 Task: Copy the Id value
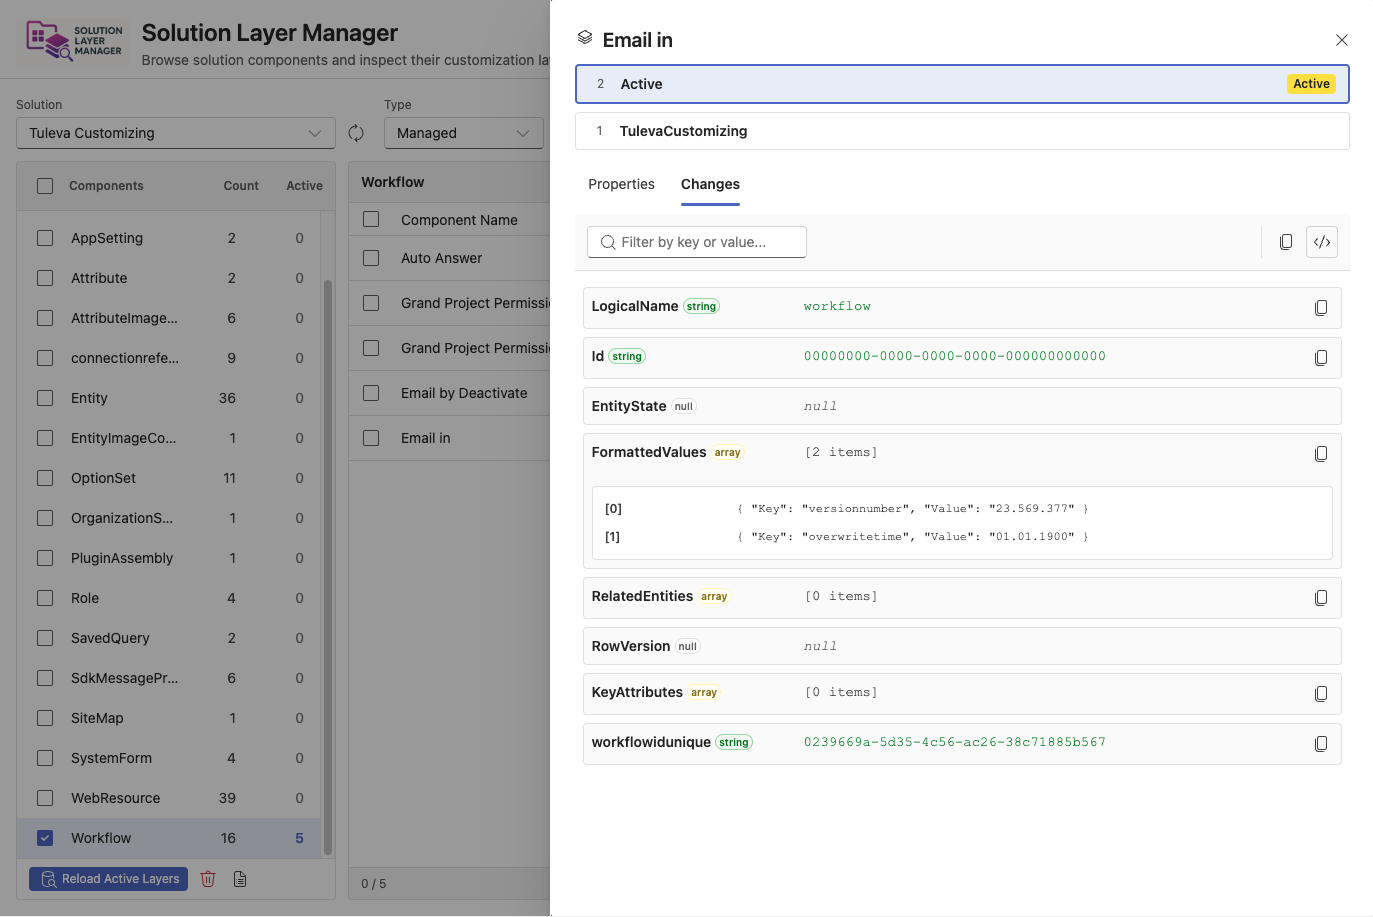[1321, 358]
